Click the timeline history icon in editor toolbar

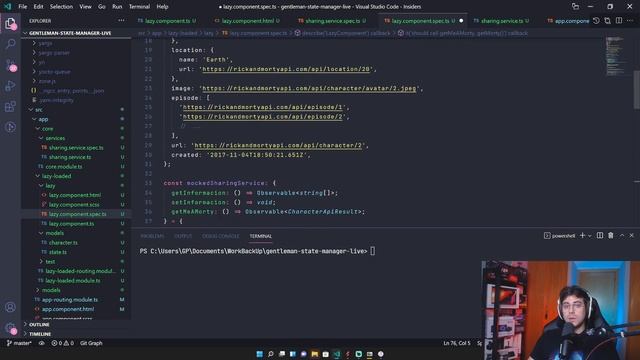pos(596,20)
